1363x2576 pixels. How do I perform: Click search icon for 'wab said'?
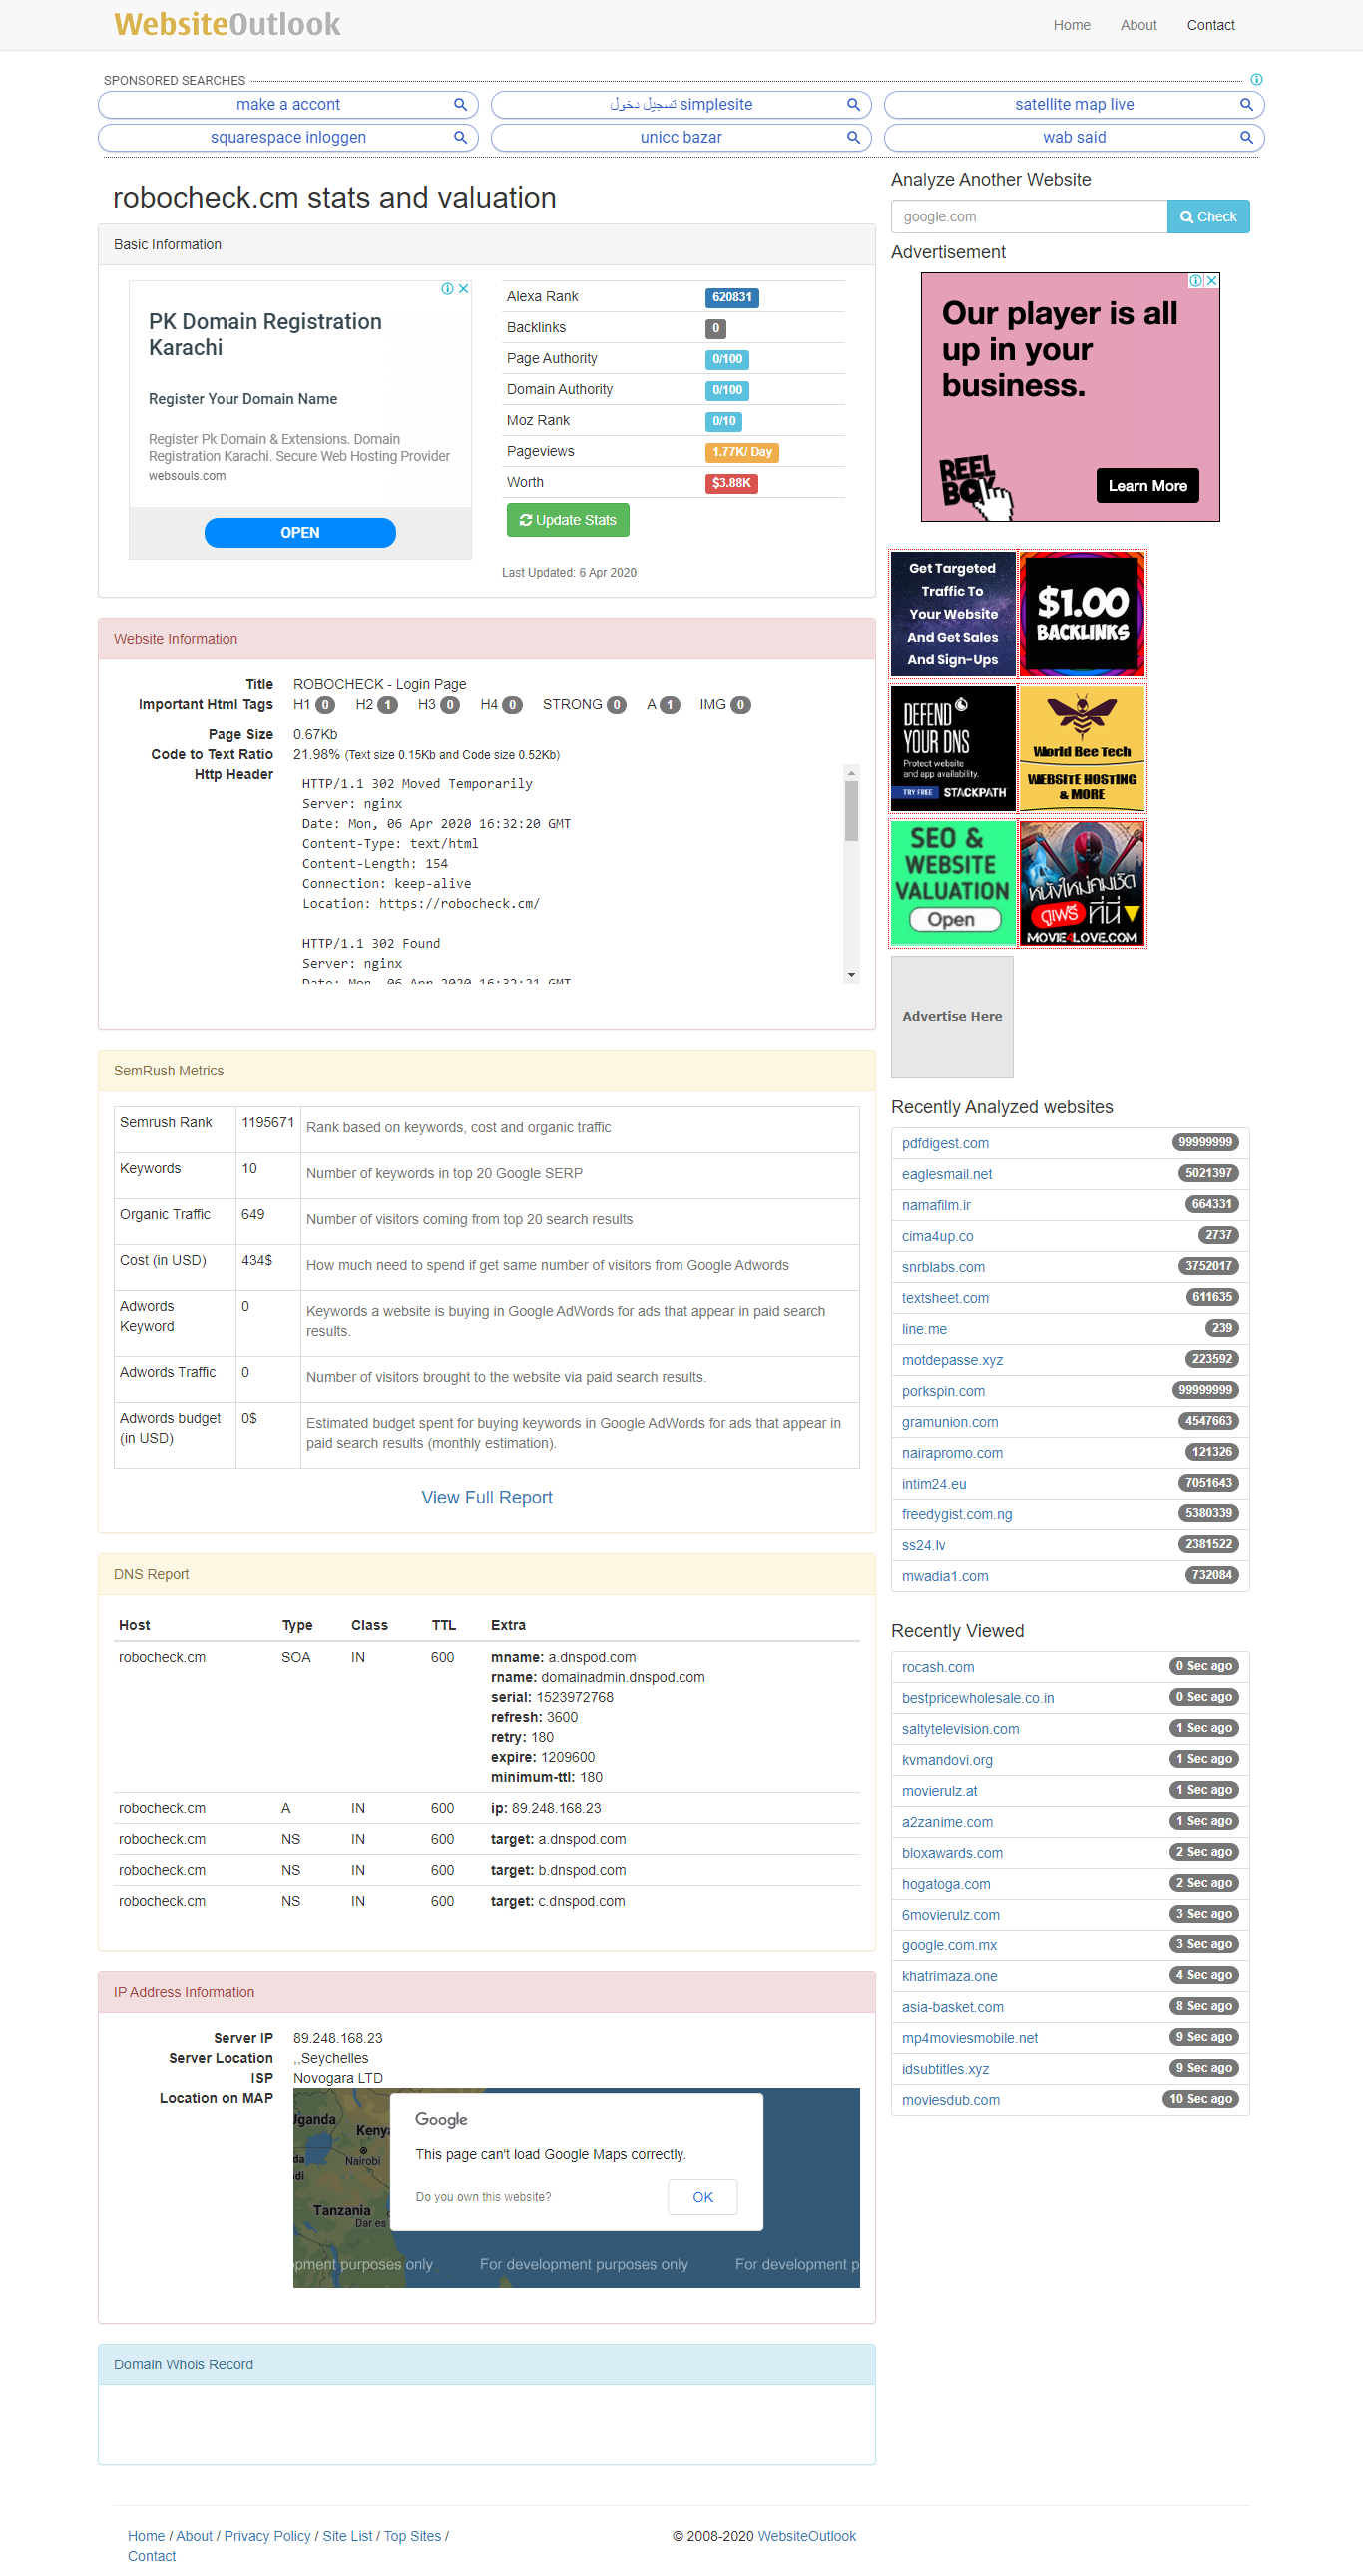pyautogui.click(x=1246, y=137)
